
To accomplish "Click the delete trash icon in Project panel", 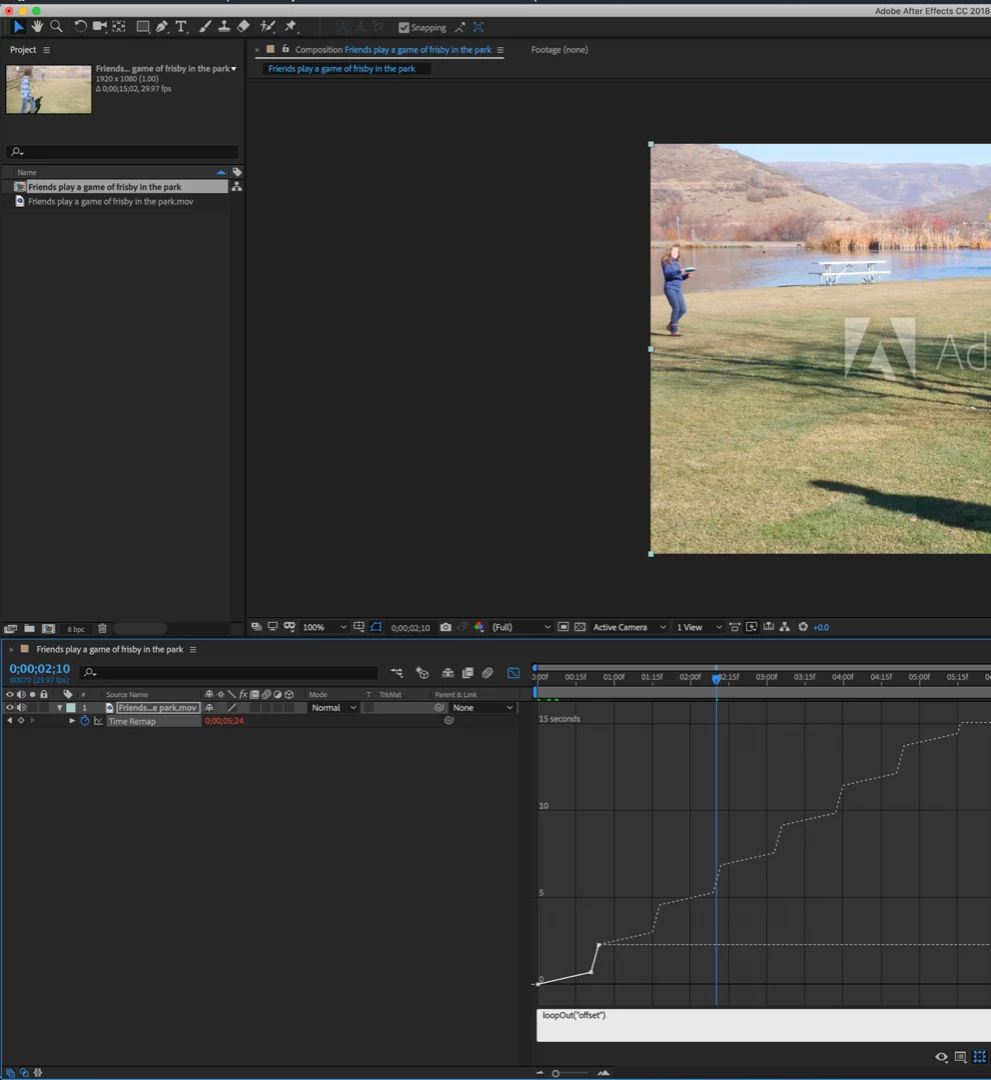I will 102,628.
